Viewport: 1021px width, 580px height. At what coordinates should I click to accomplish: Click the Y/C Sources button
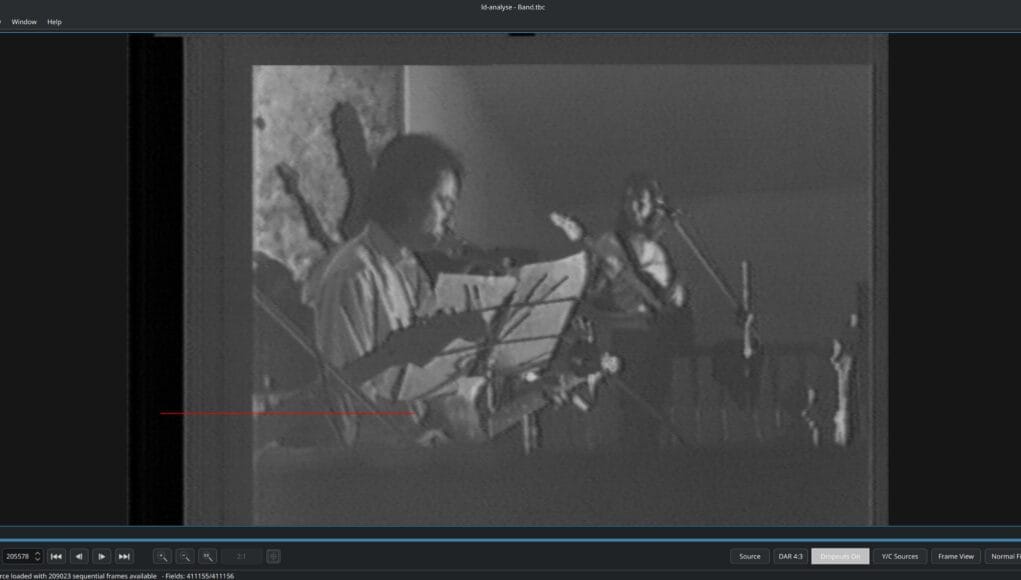[x=900, y=556]
